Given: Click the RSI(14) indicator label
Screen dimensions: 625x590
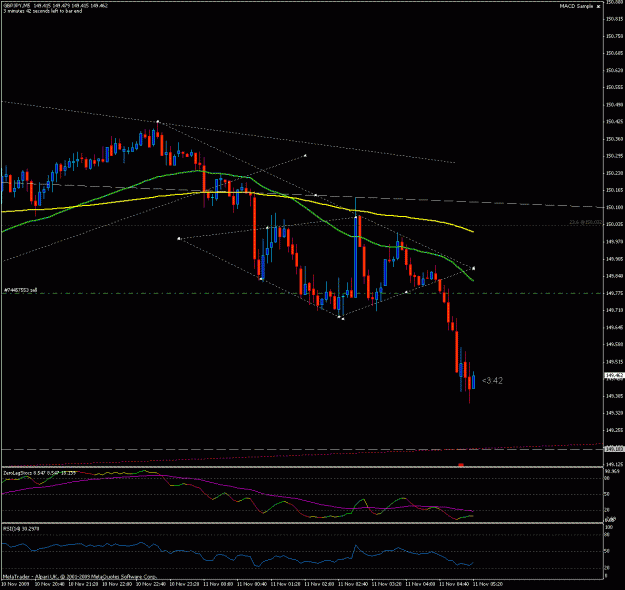Looking at the screenshot, I should coord(22,529).
